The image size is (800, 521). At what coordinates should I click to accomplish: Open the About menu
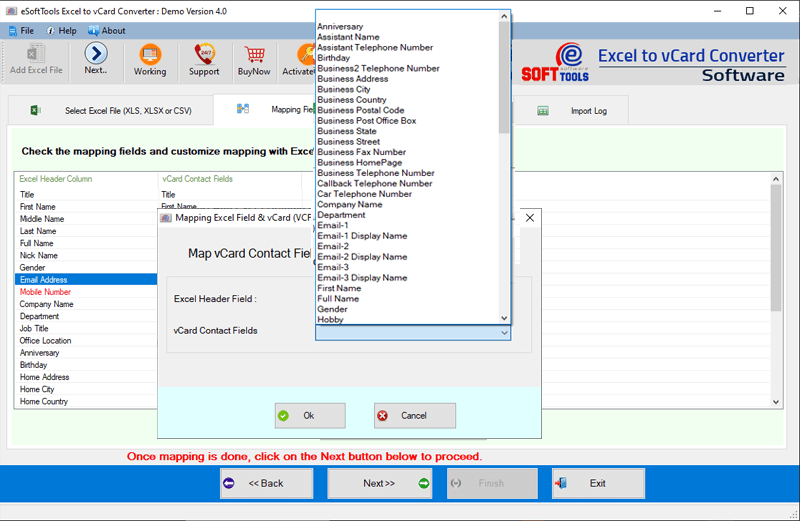(107, 31)
